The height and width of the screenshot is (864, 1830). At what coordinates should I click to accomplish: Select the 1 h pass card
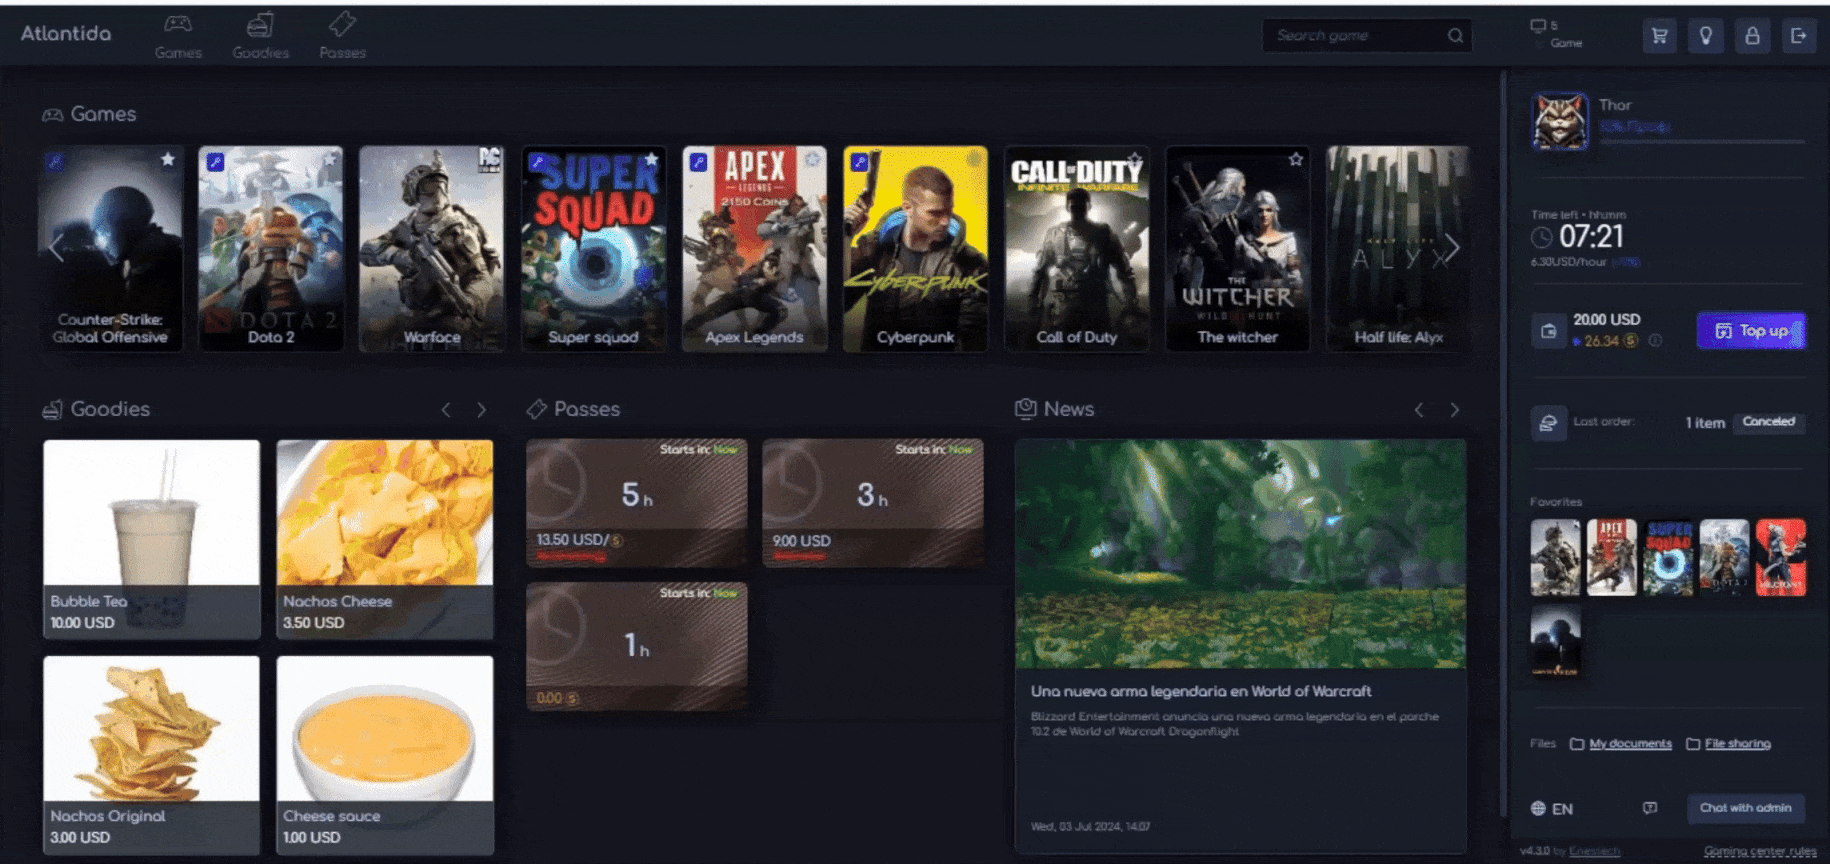point(637,646)
